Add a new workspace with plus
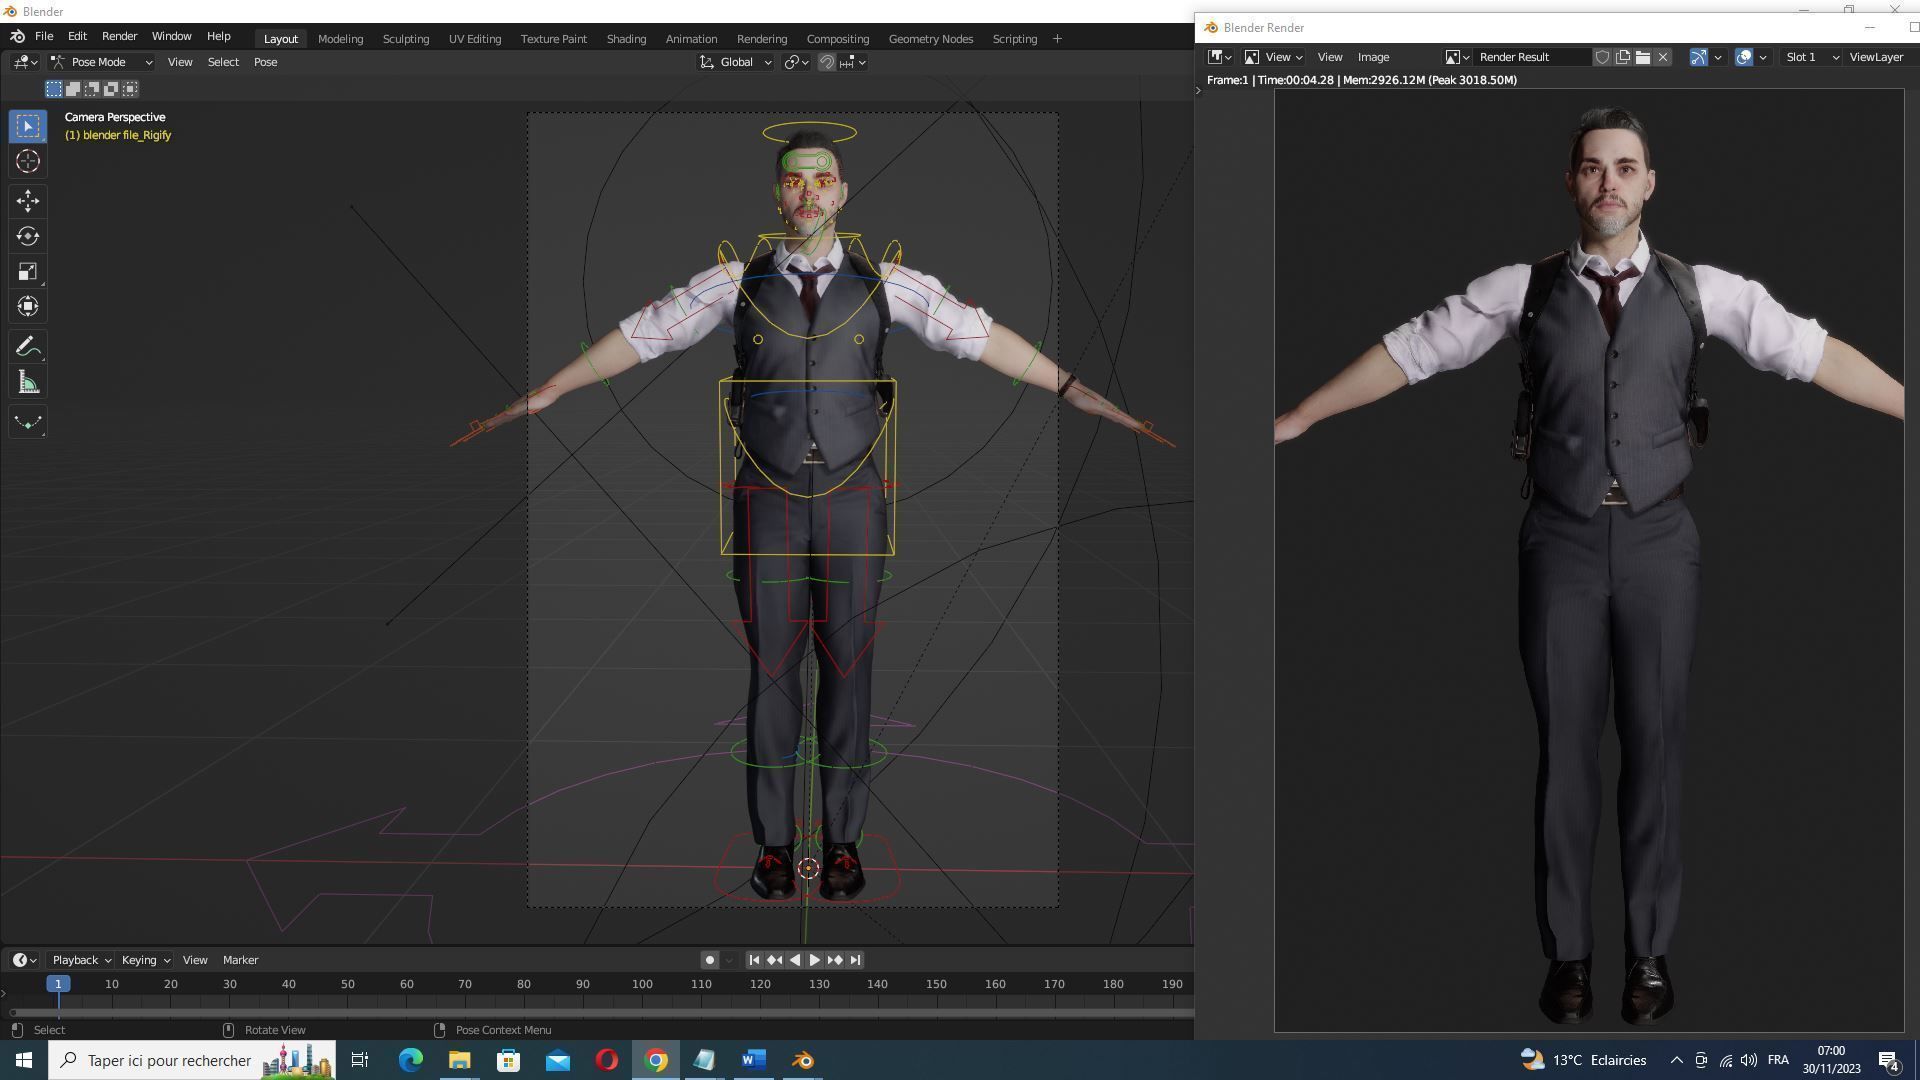1920x1080 pixels. [1057, 39]
